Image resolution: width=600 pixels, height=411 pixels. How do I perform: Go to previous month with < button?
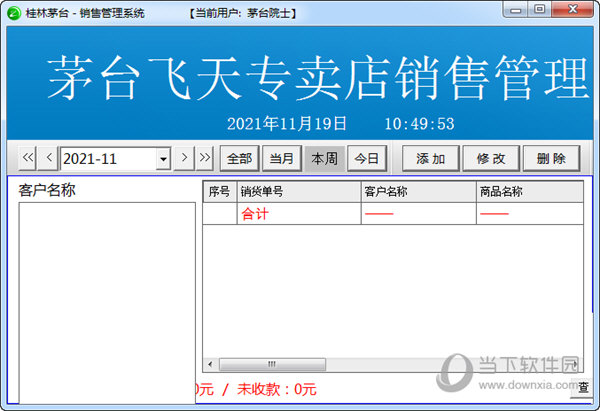click(49, 158)
